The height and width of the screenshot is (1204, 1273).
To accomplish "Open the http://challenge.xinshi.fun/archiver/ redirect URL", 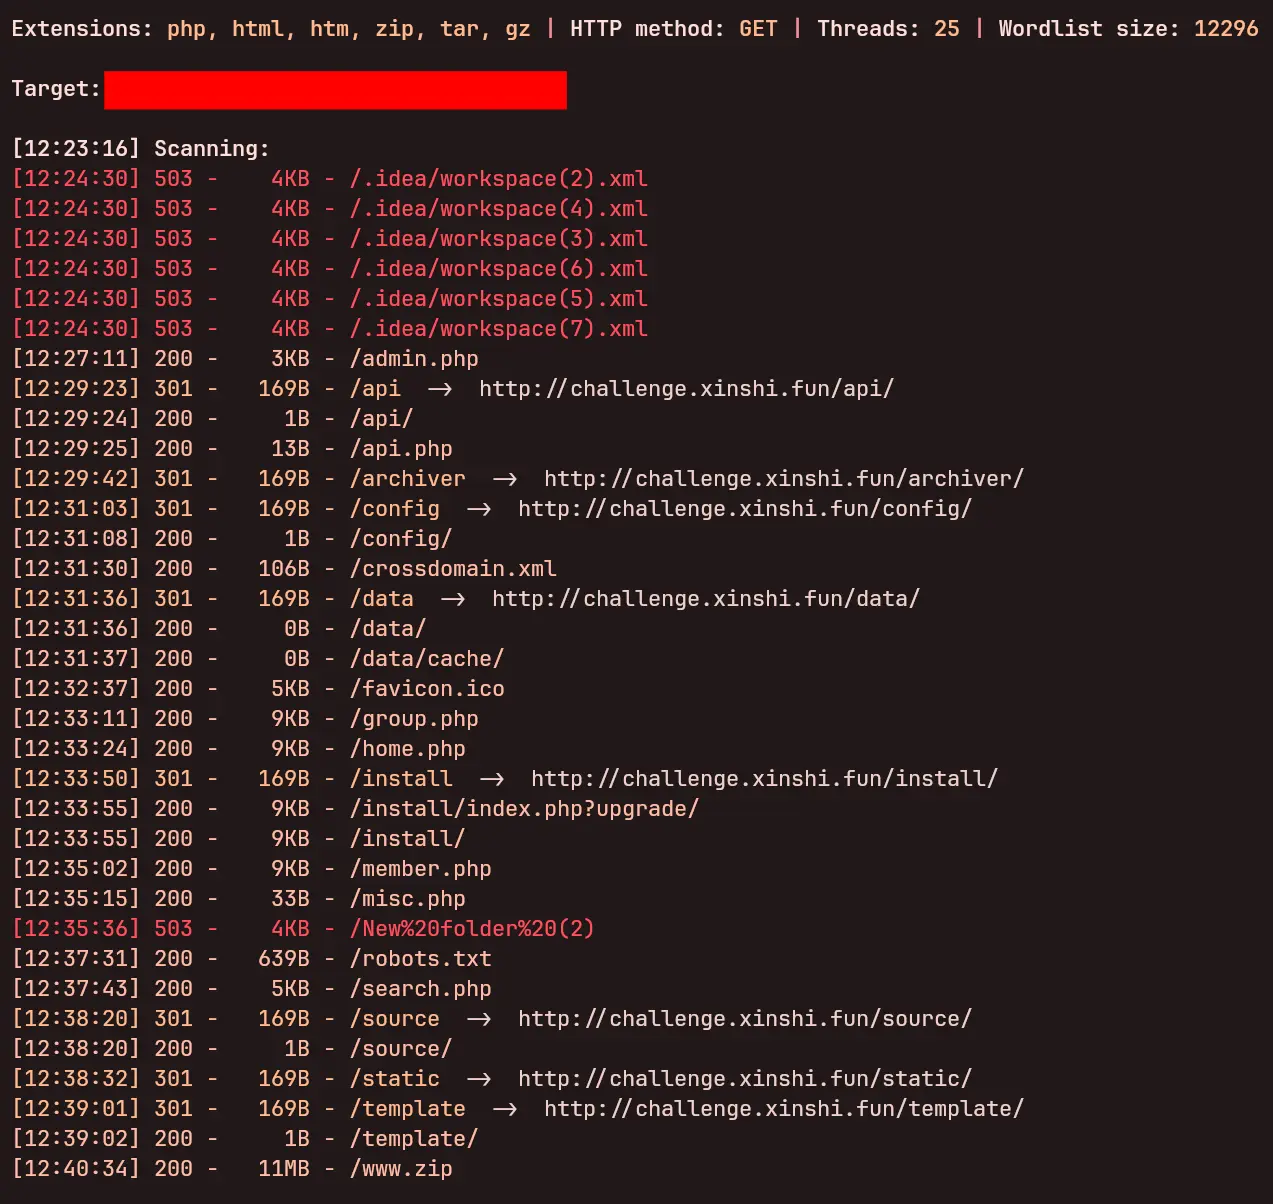I will click(x=783, y=479).
